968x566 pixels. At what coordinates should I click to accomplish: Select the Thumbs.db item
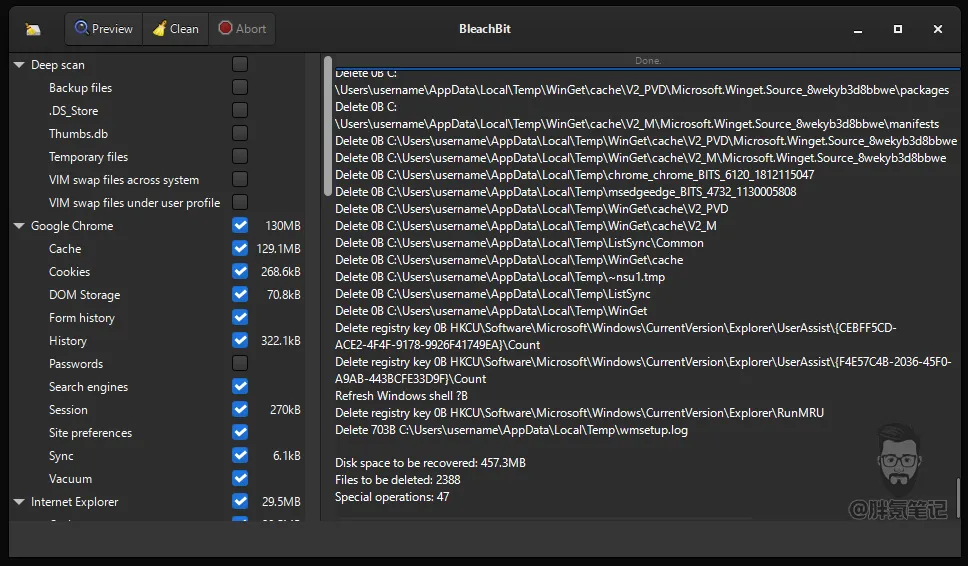click(78, 134)
